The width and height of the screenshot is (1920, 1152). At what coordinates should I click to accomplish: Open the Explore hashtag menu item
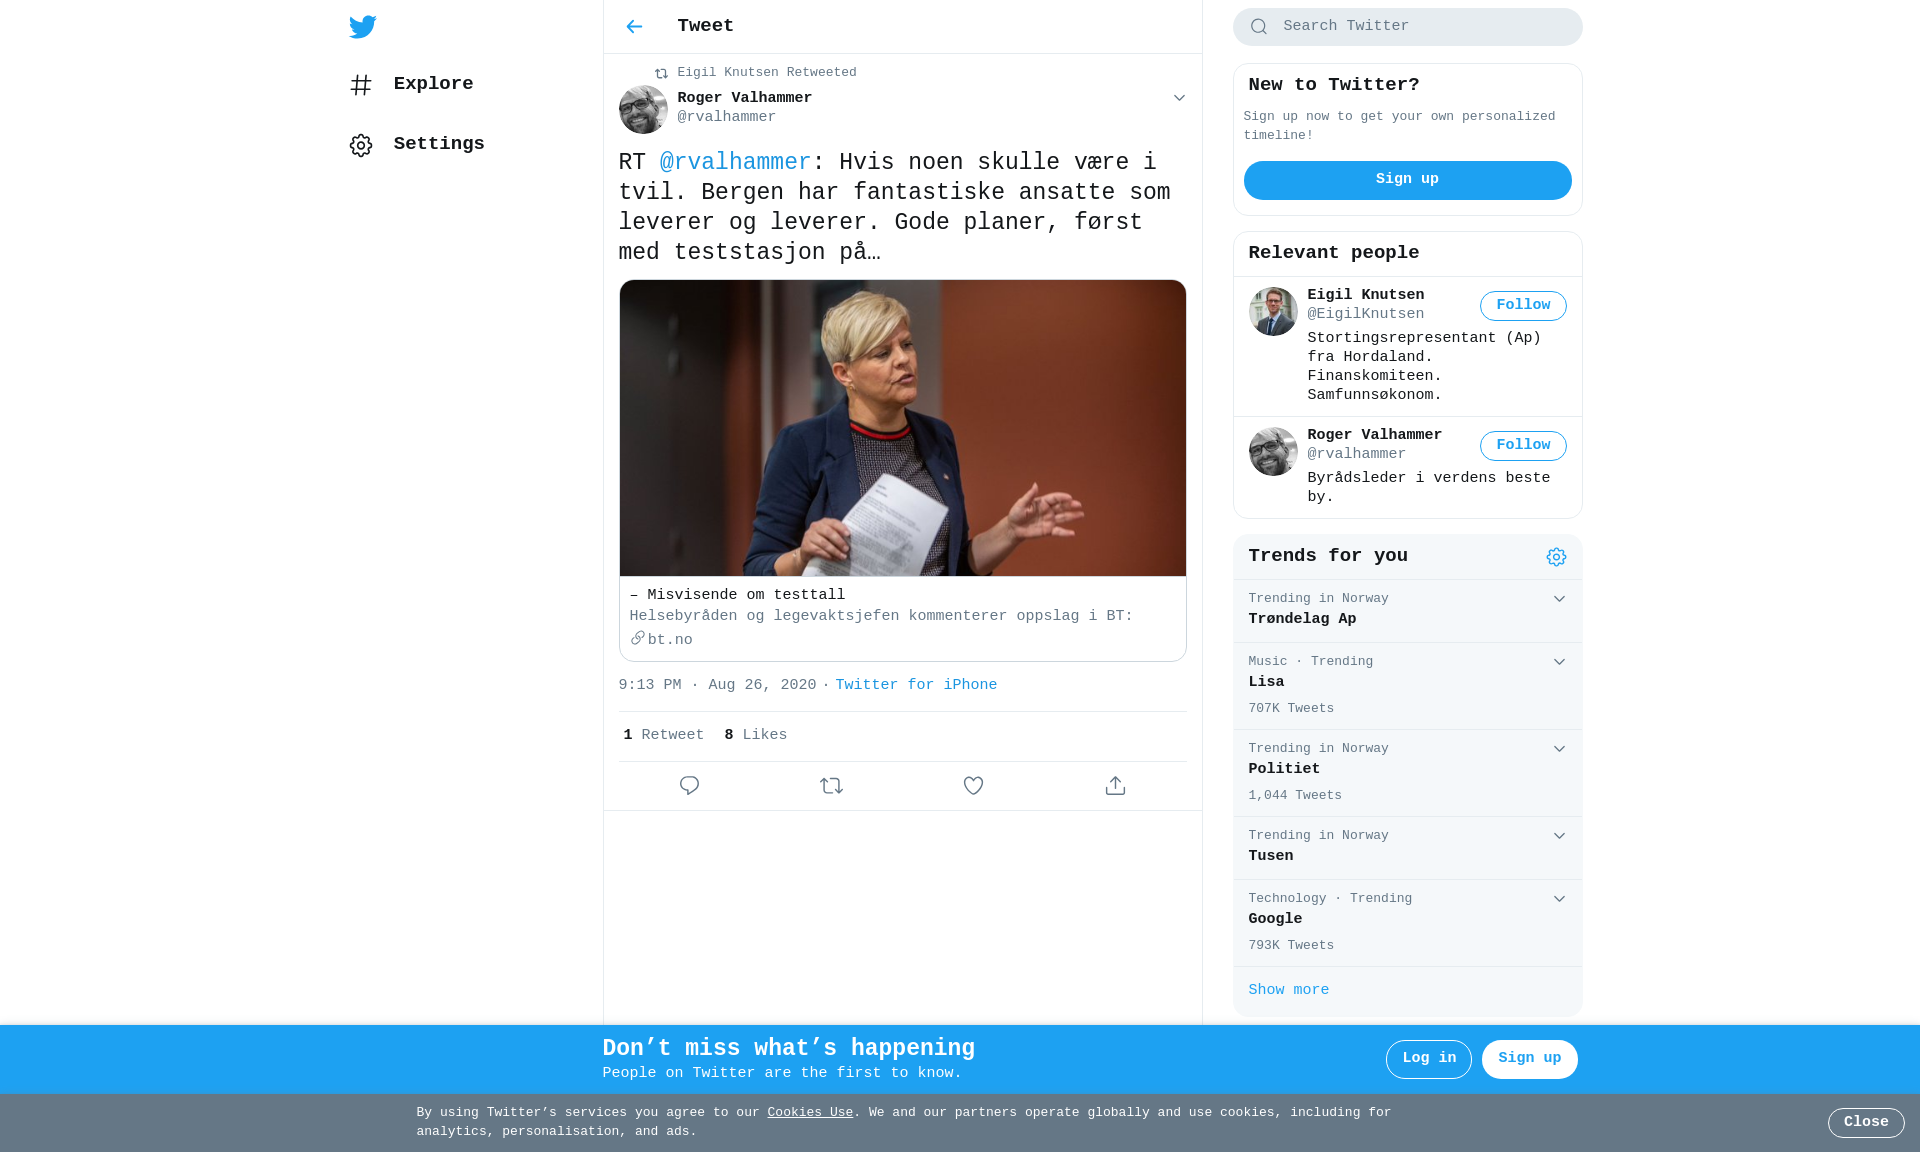(412, 85)
